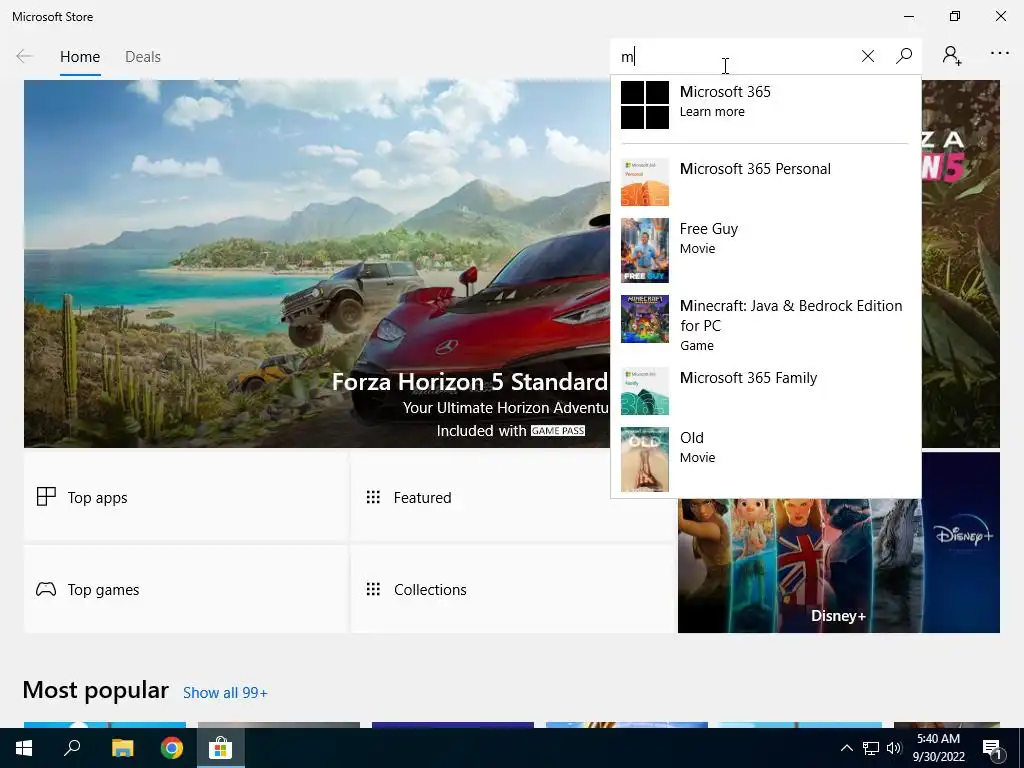Open the Forza Horizon 5 Standard banner
1024x768 pixels.
(317, 264)
